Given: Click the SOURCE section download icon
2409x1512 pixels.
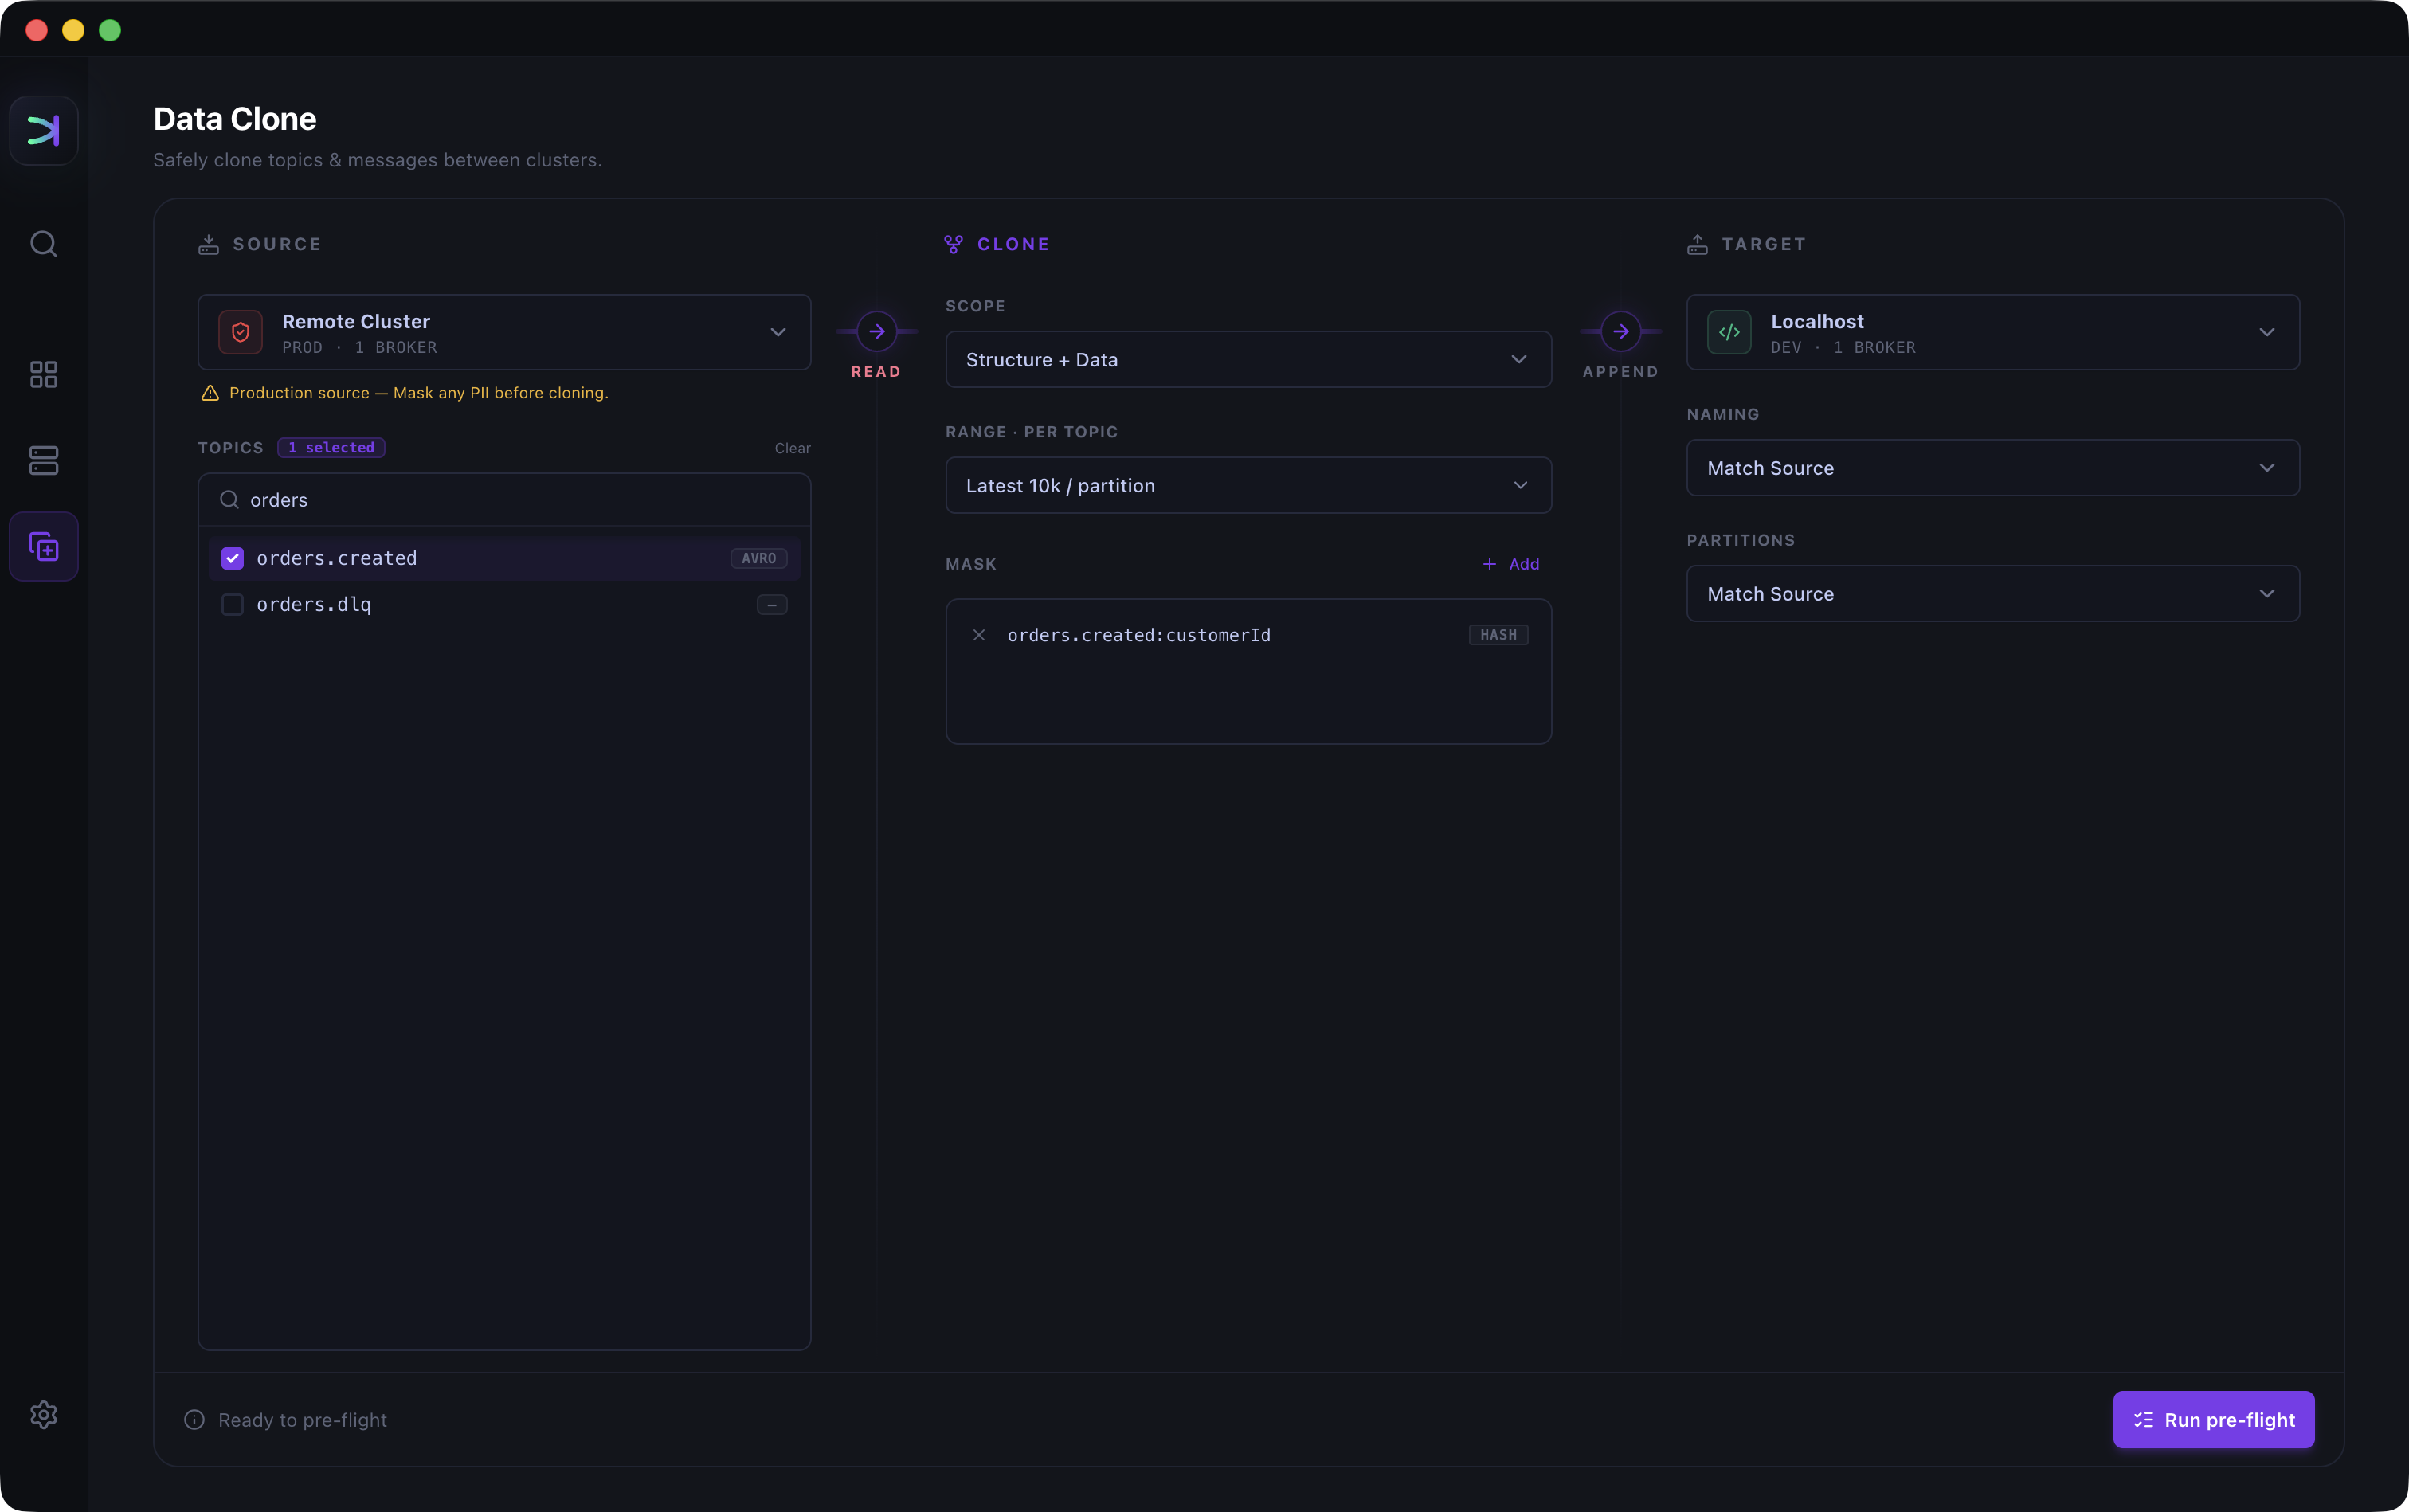Looking at the screenshot, I should click(x=208, y=244).
